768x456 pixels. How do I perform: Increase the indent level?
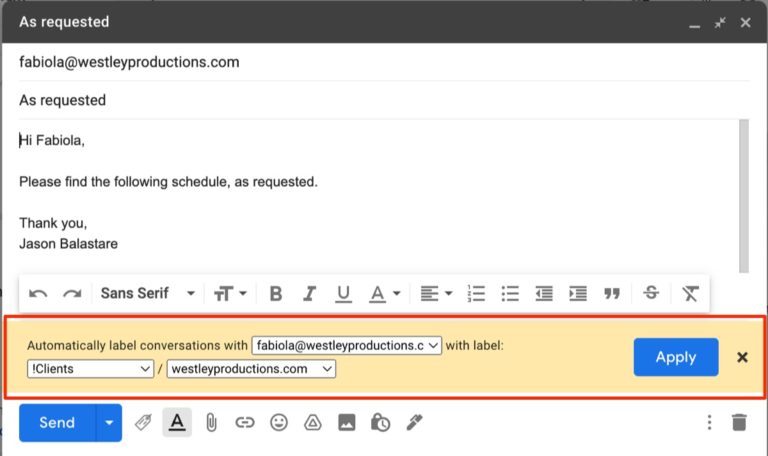578,294
